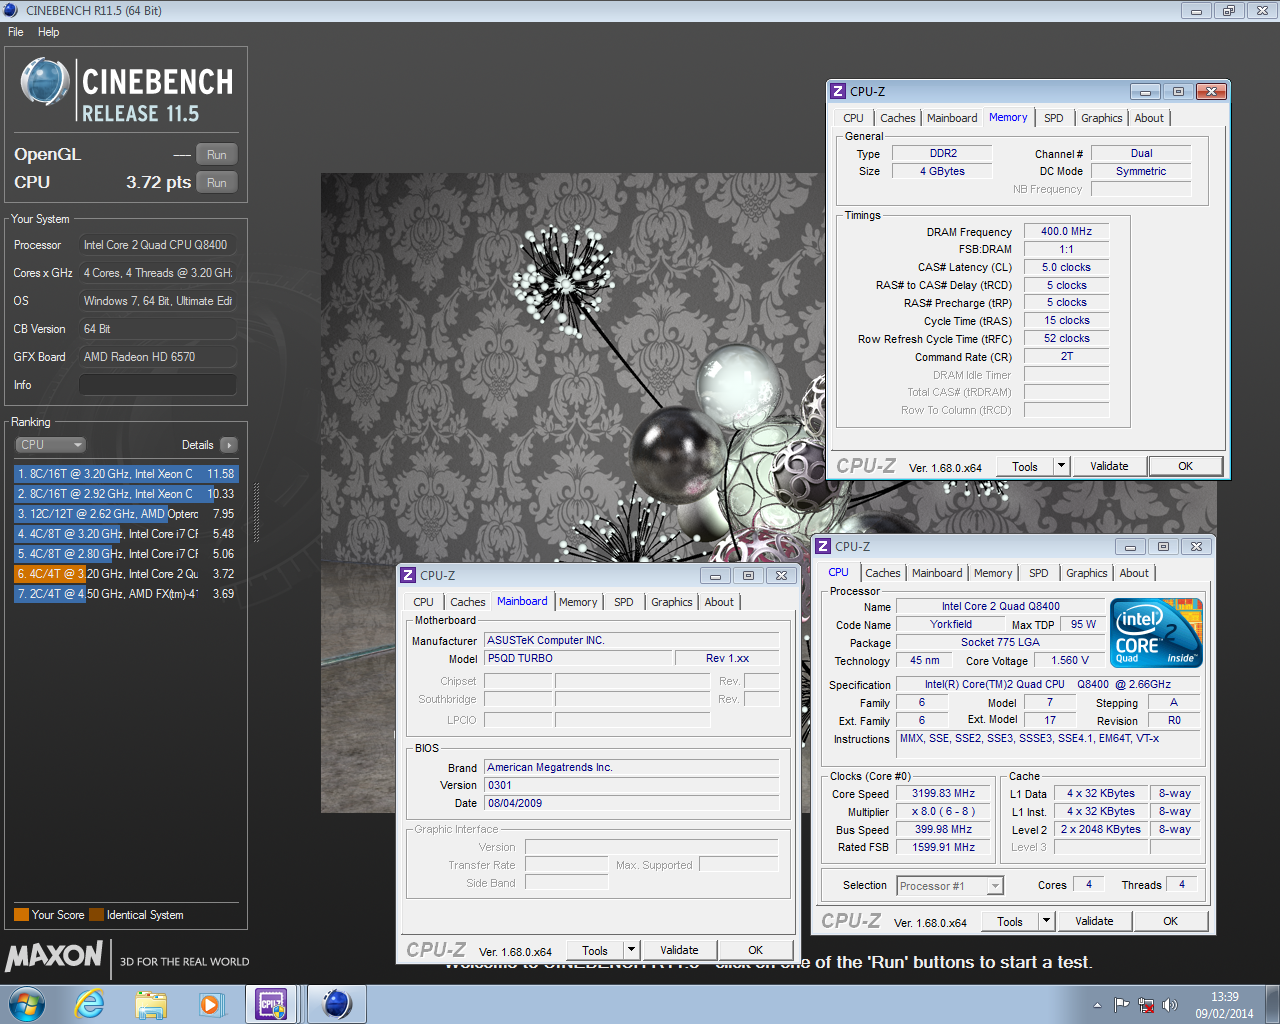The image size is (1280, 1024).
Task: Click Tools button in Mainboard CPU-Z window
Action: [595, 950]
